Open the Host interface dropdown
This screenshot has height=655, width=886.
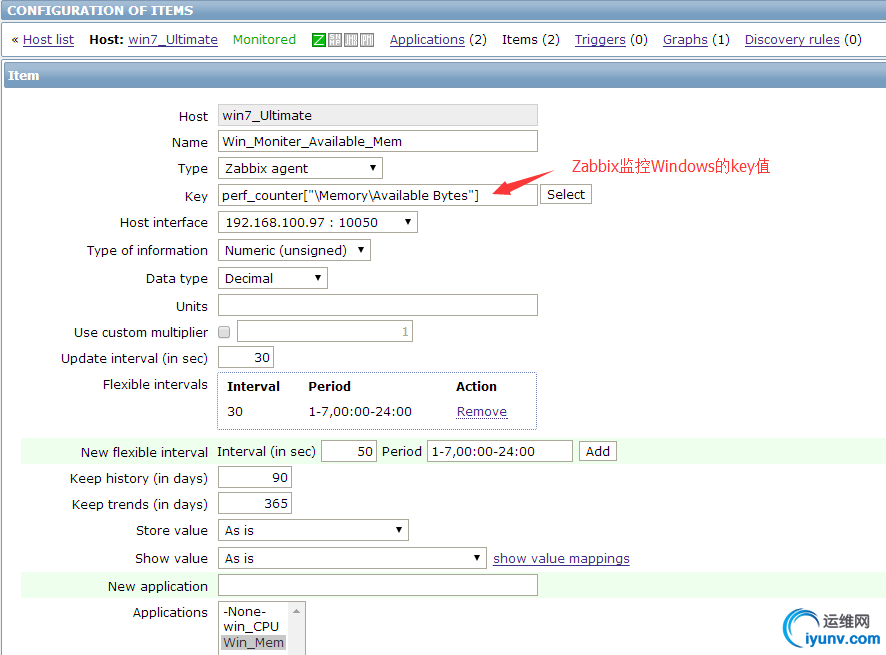[x=318, y=222]
